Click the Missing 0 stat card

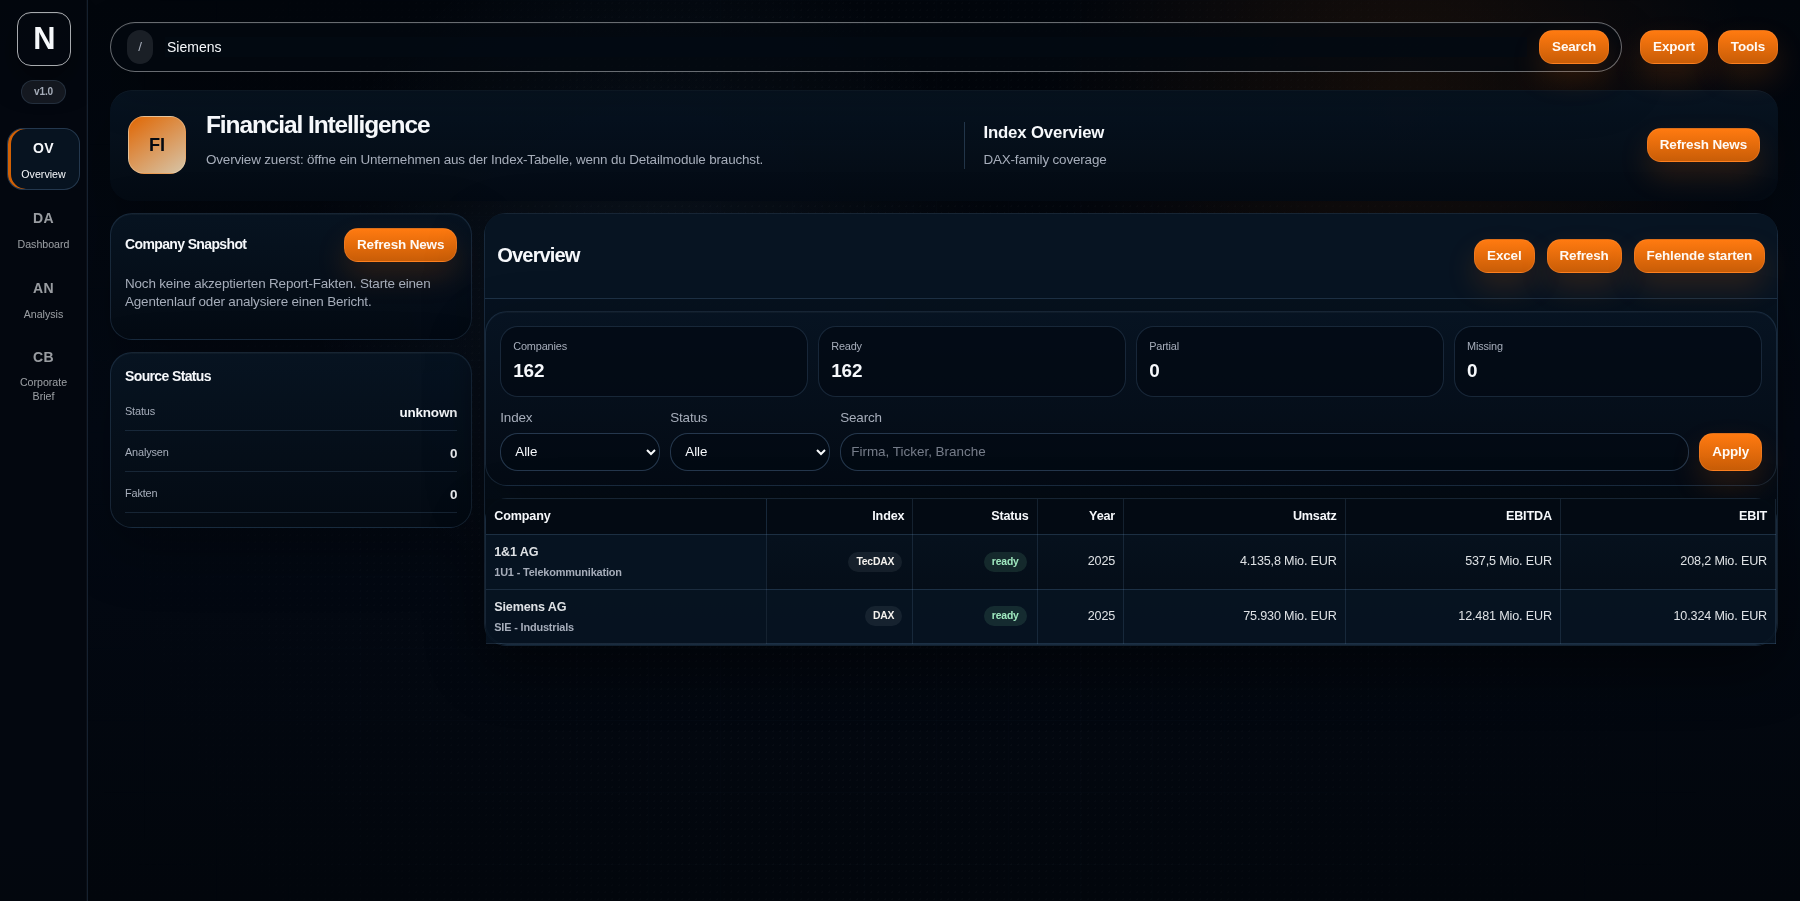click(1608, 361)
